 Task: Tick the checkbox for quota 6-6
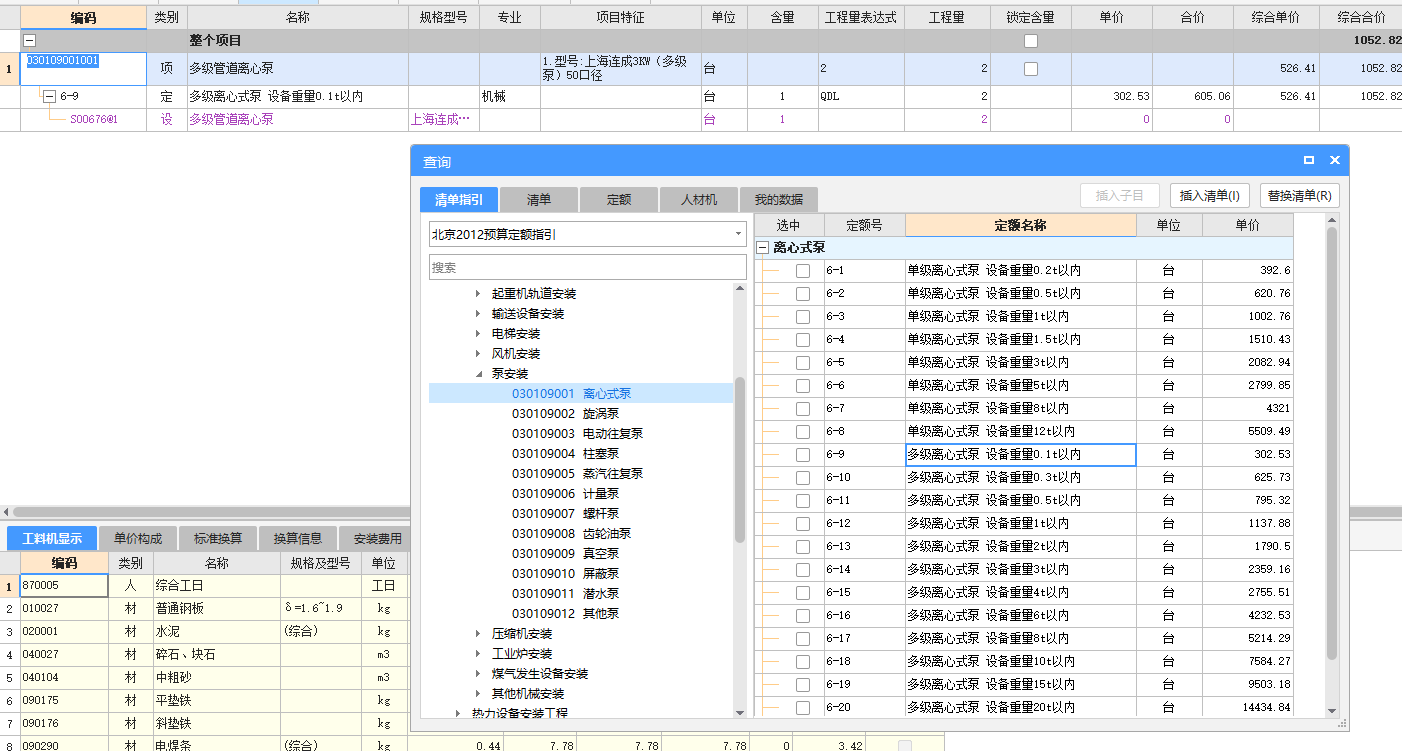point(802,386)
